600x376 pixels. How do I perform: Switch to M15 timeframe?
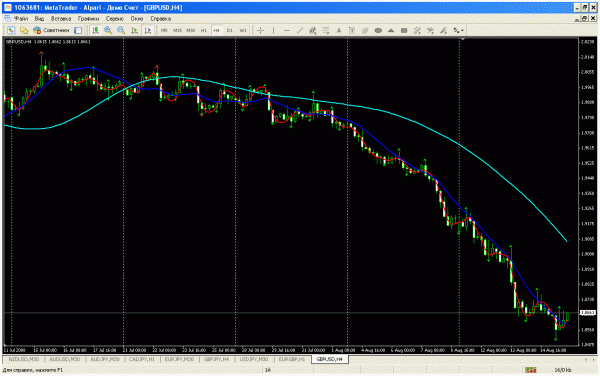click(177, 30)
